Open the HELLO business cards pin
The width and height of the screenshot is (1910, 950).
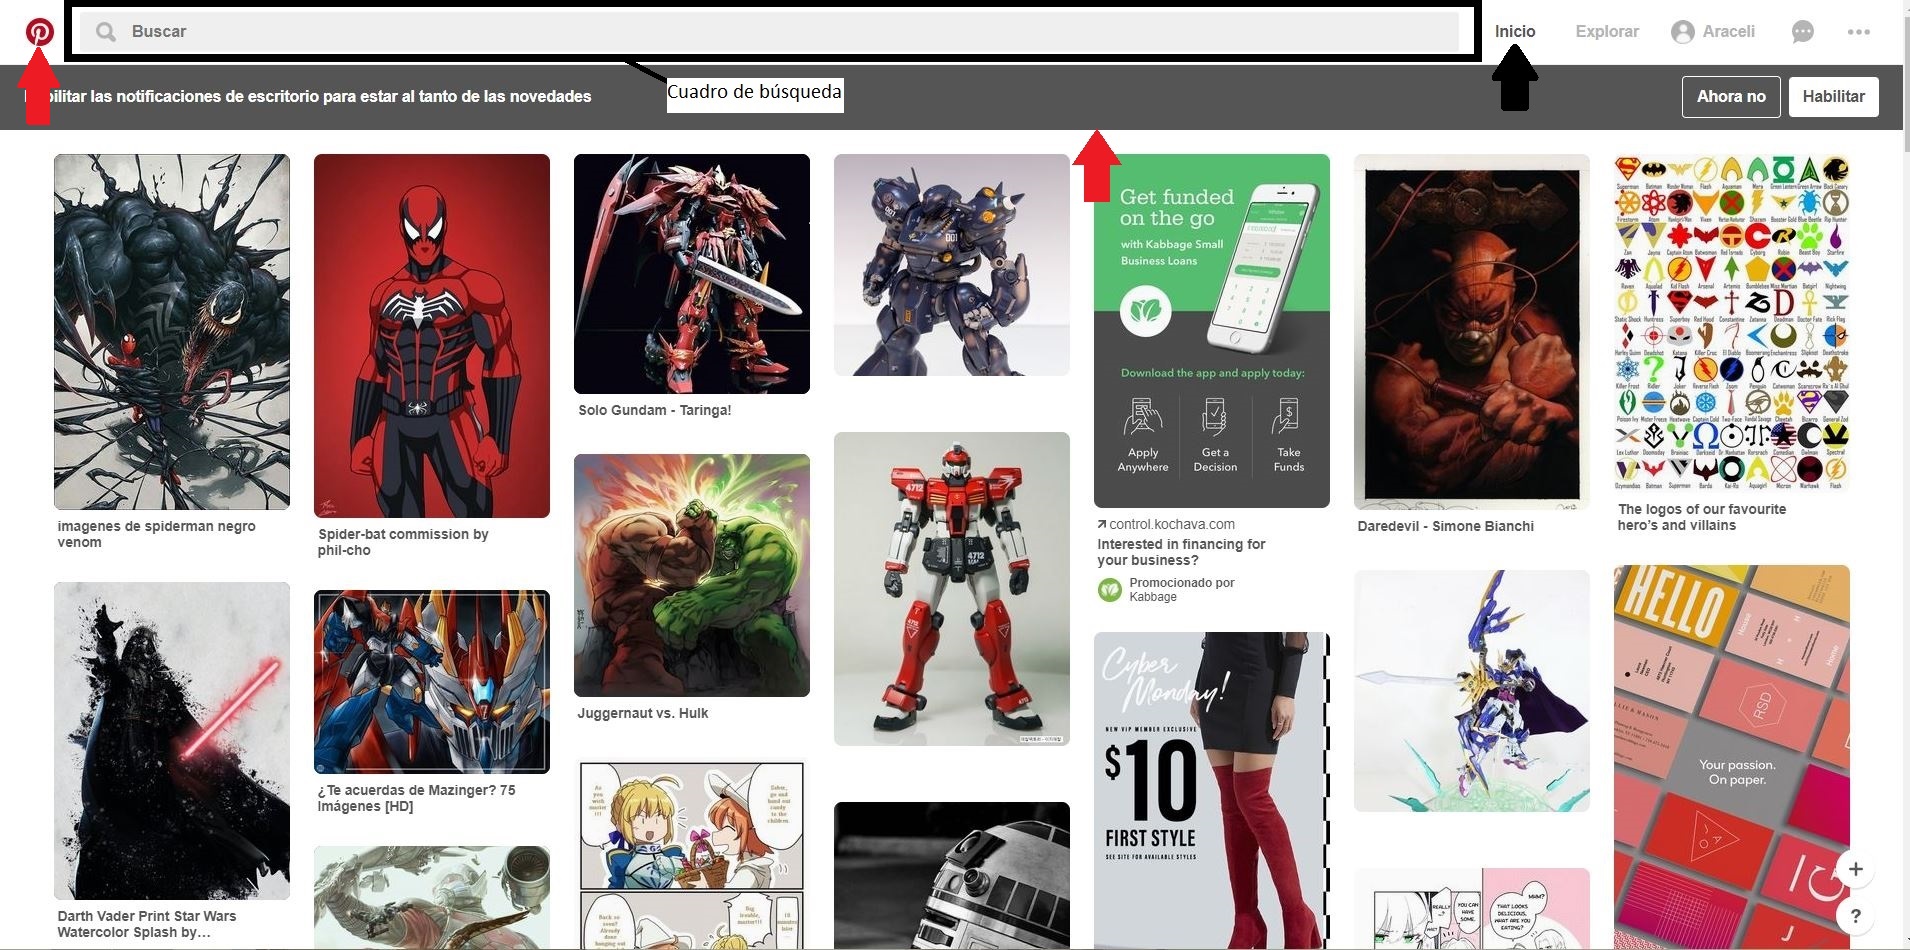(1732, 757)
